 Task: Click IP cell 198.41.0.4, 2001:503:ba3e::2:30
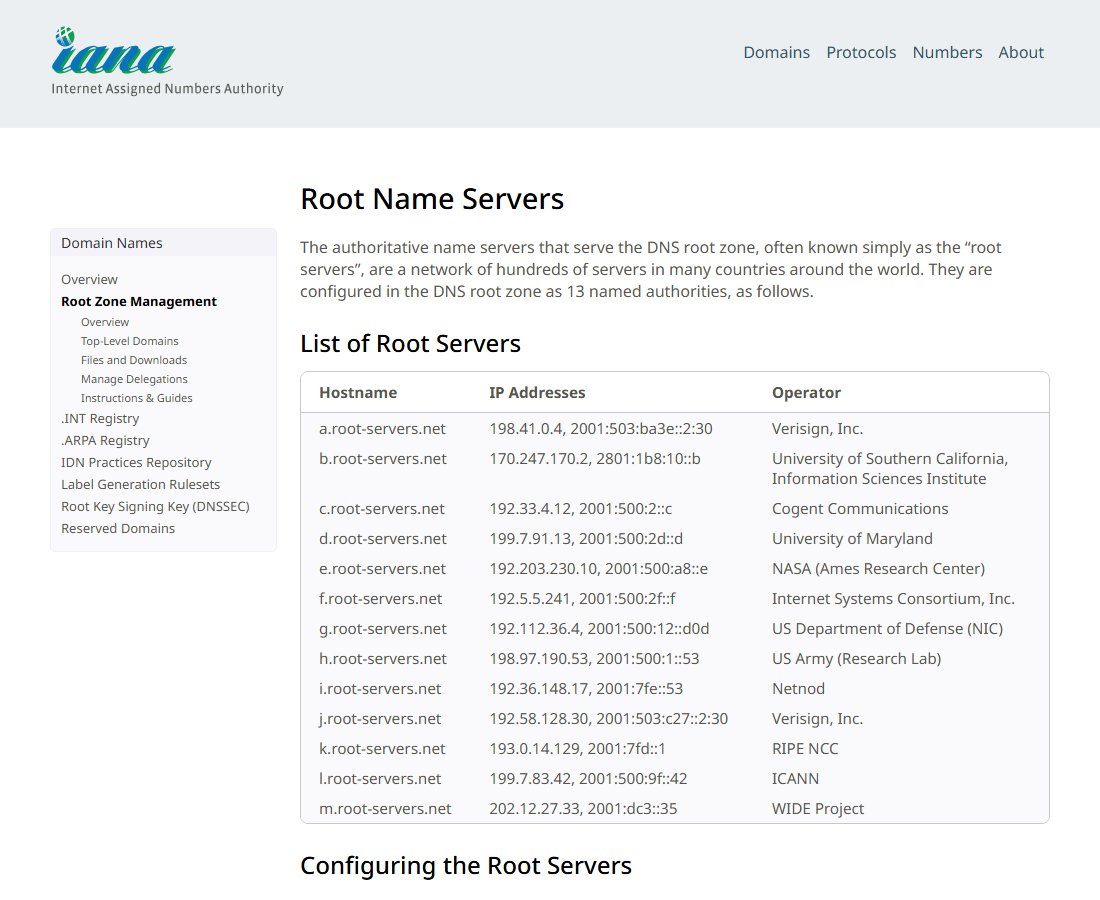point(601,429)
